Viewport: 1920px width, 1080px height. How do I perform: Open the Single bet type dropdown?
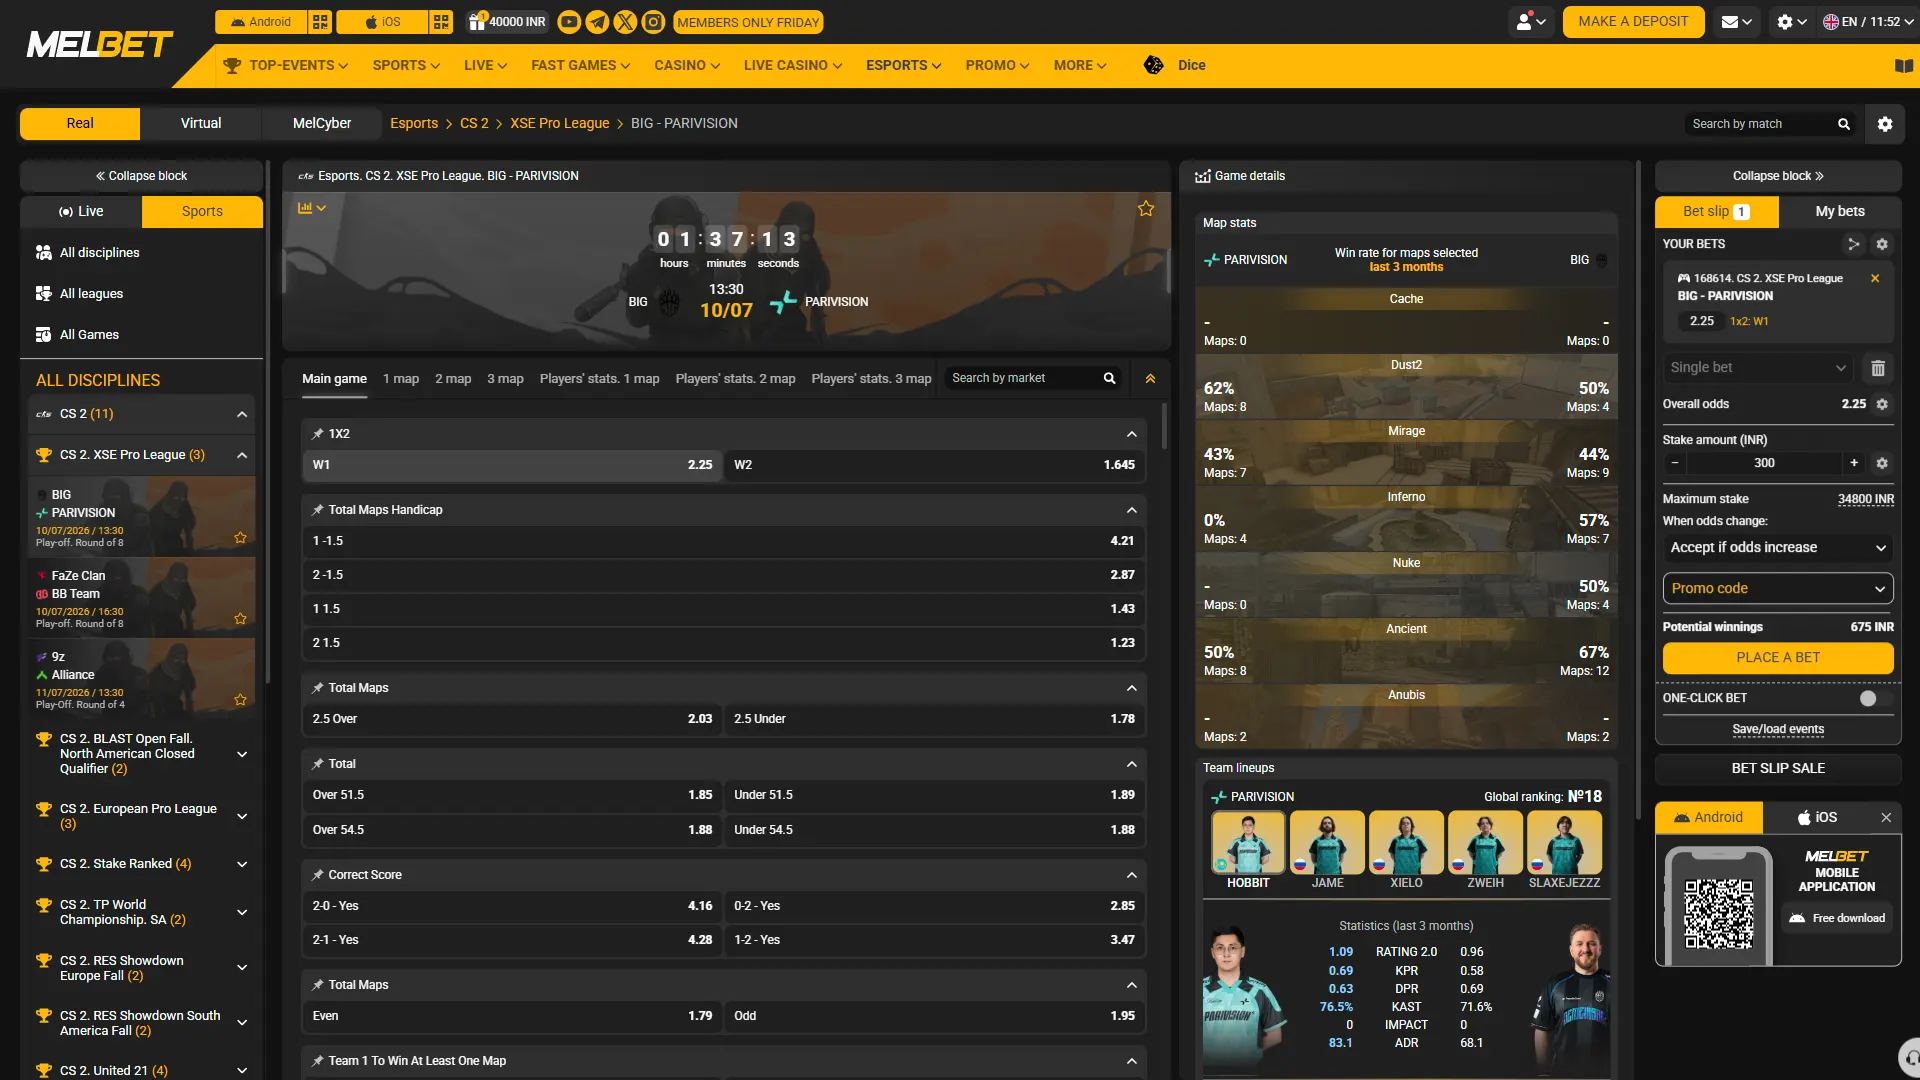point(1757,368)
